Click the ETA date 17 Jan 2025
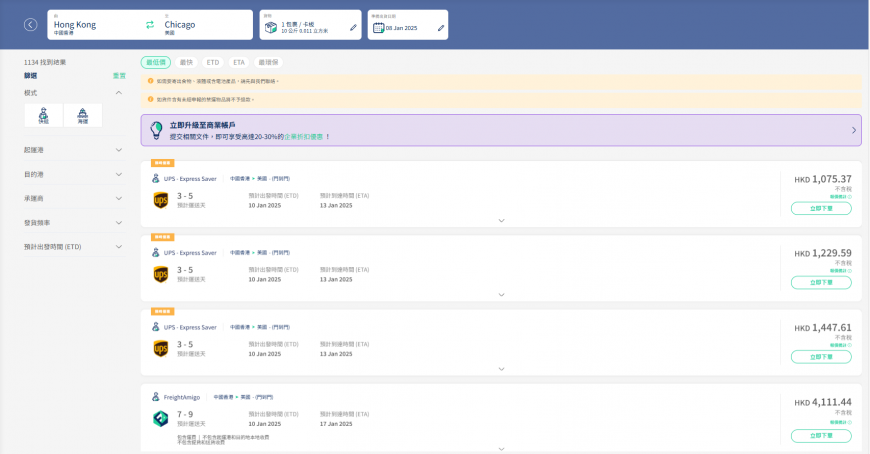Viewport: 870px width, 454px height. click(336, 424)
